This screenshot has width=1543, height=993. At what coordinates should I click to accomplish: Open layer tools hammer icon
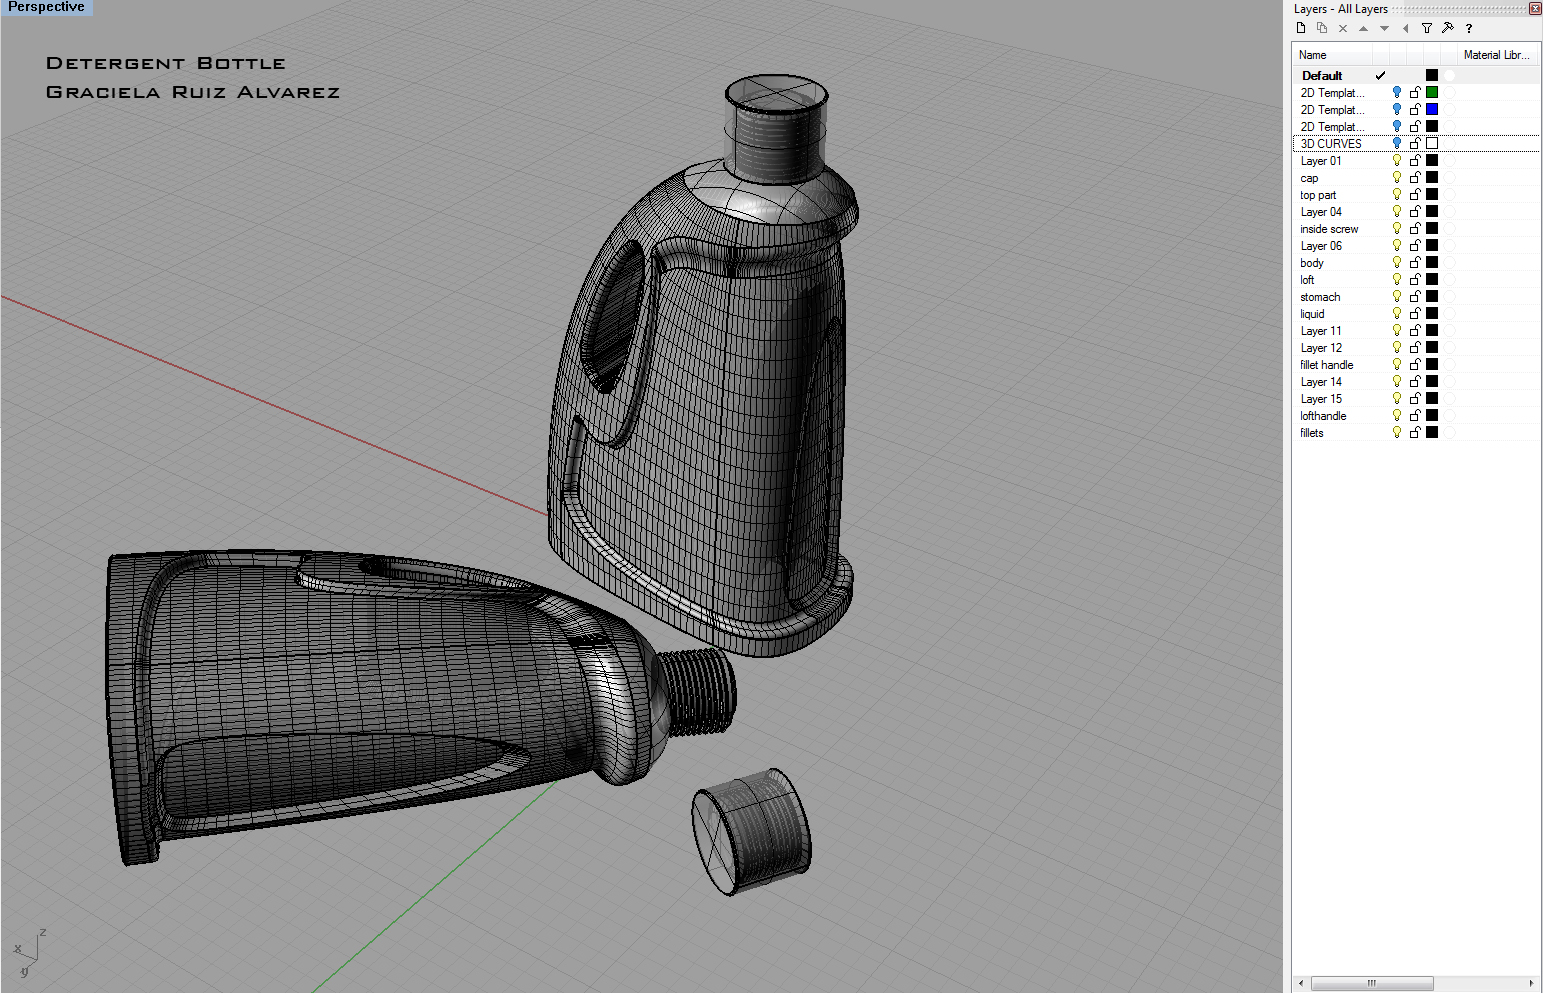click(x=1447, y=28)
